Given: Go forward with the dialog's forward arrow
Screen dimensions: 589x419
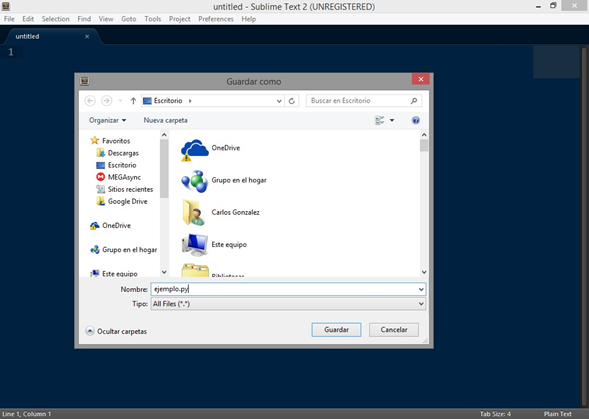Looking at the screenshot, I should point(107,101).
